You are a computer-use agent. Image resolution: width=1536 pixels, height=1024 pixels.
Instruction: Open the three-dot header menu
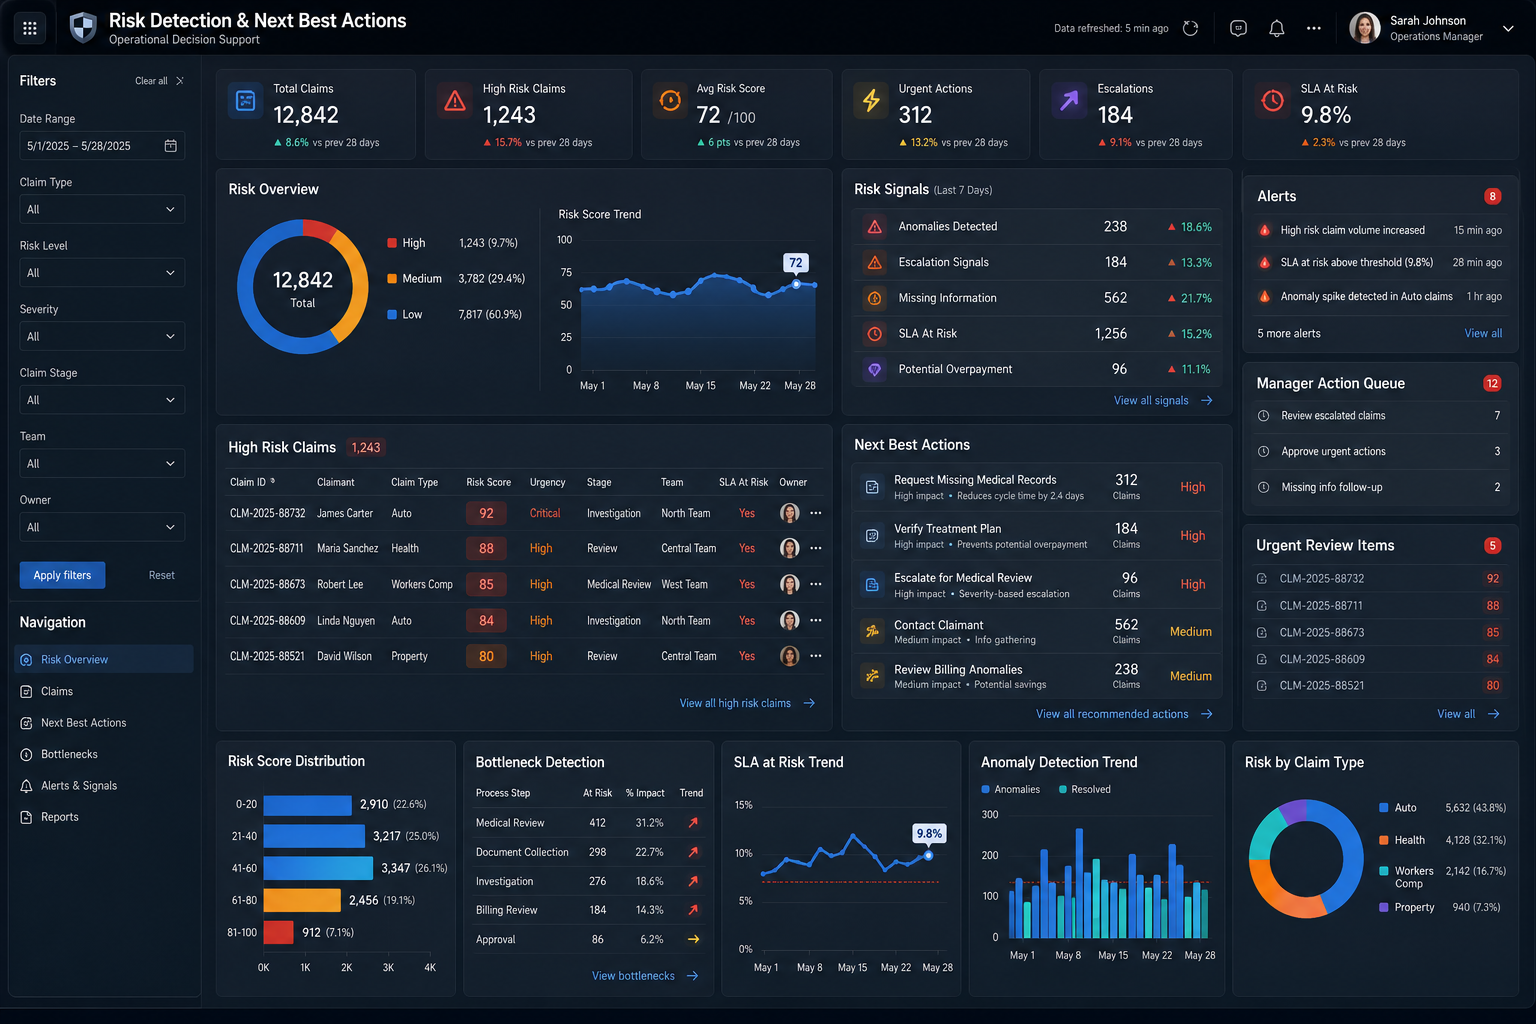point(1314,28)
